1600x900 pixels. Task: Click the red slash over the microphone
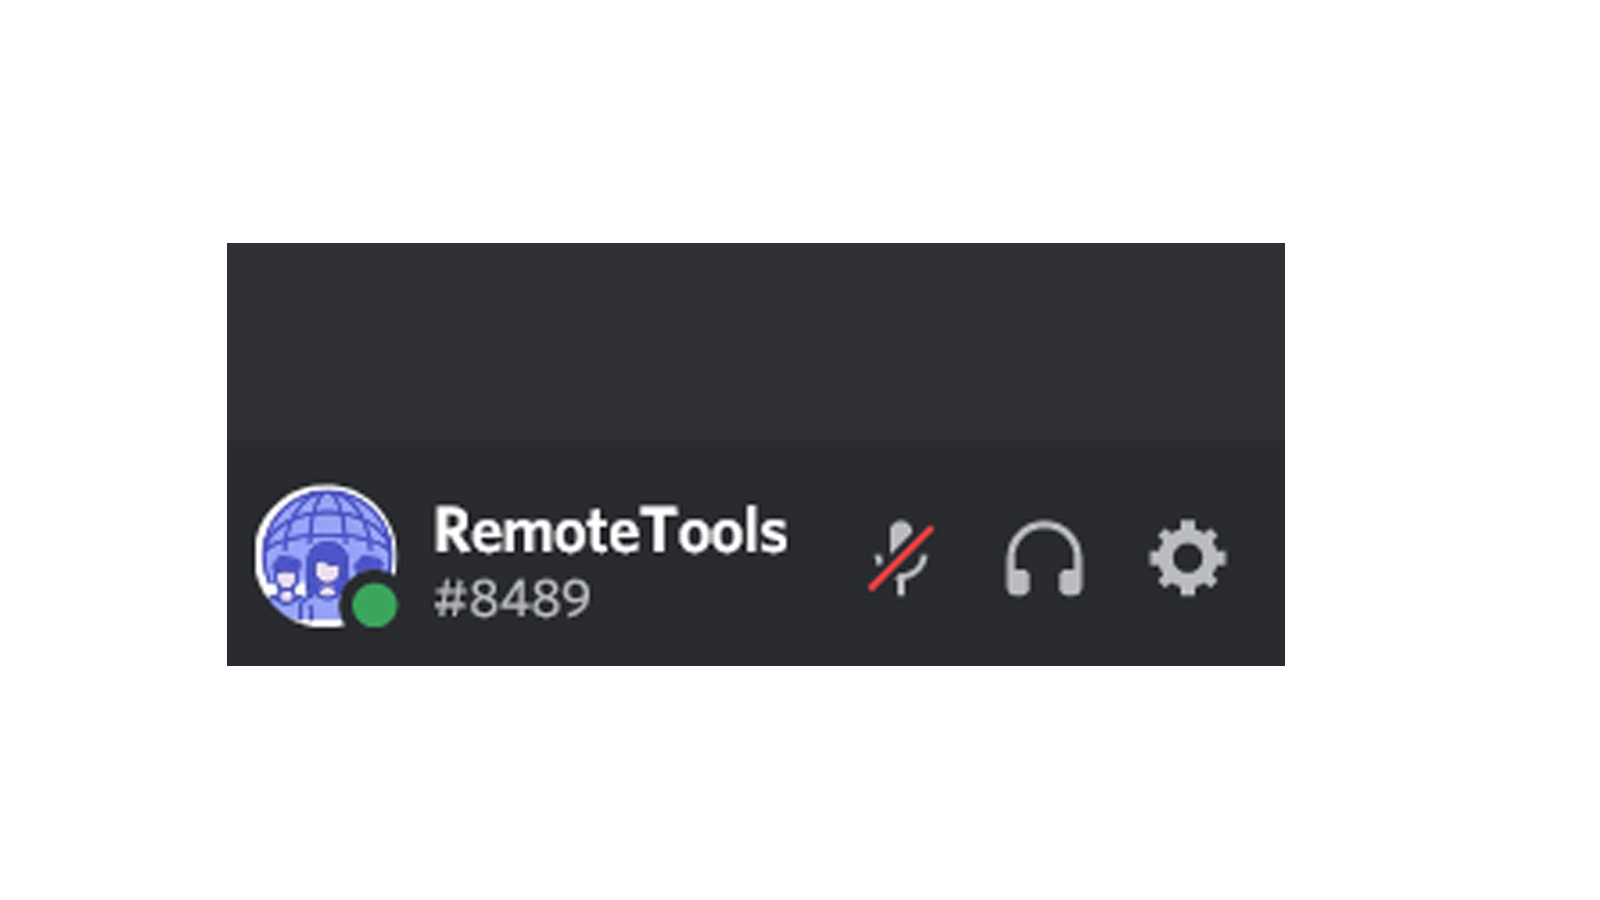[x=900, y=558]
